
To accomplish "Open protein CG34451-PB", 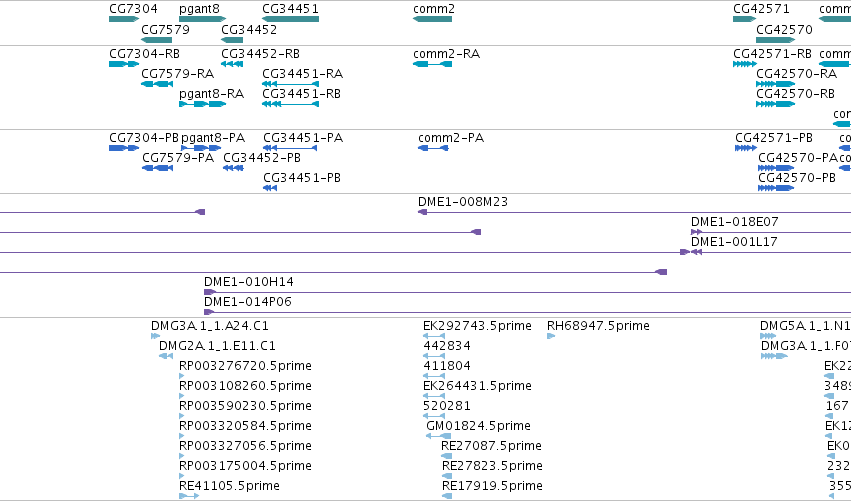I will pos(302,178).
